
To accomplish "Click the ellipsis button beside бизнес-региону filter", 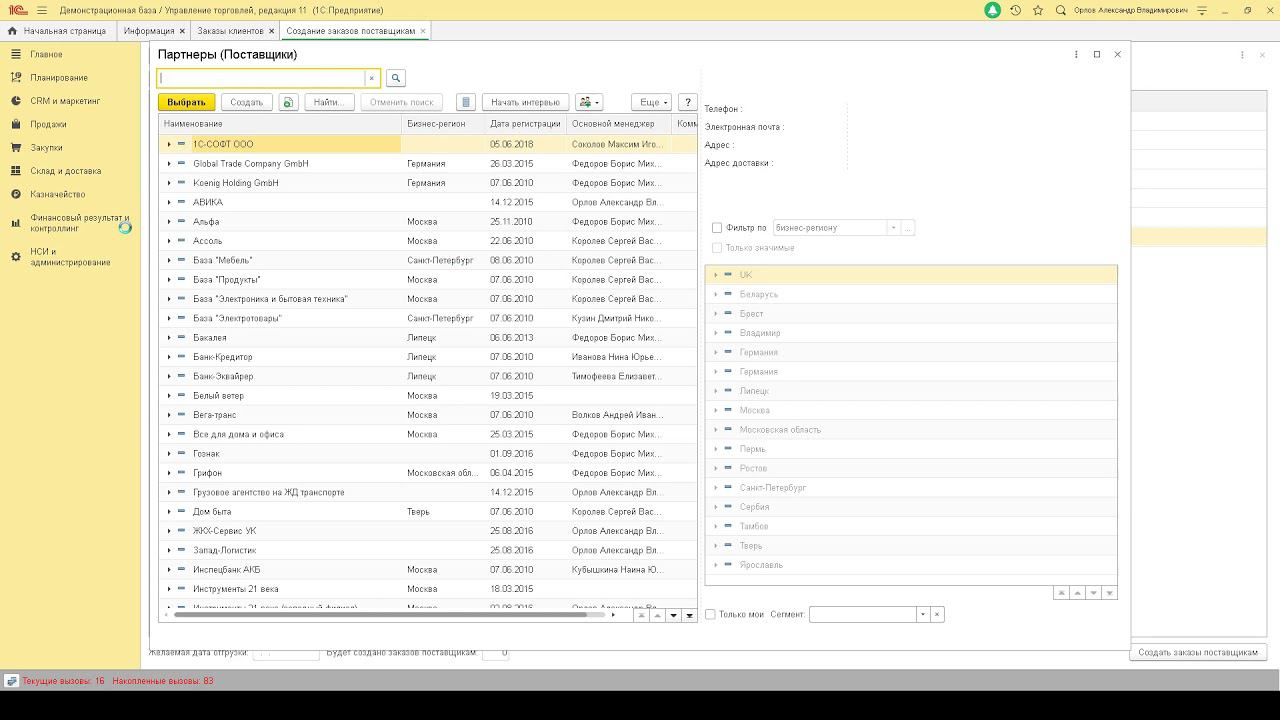I will (x=908, y=228).
